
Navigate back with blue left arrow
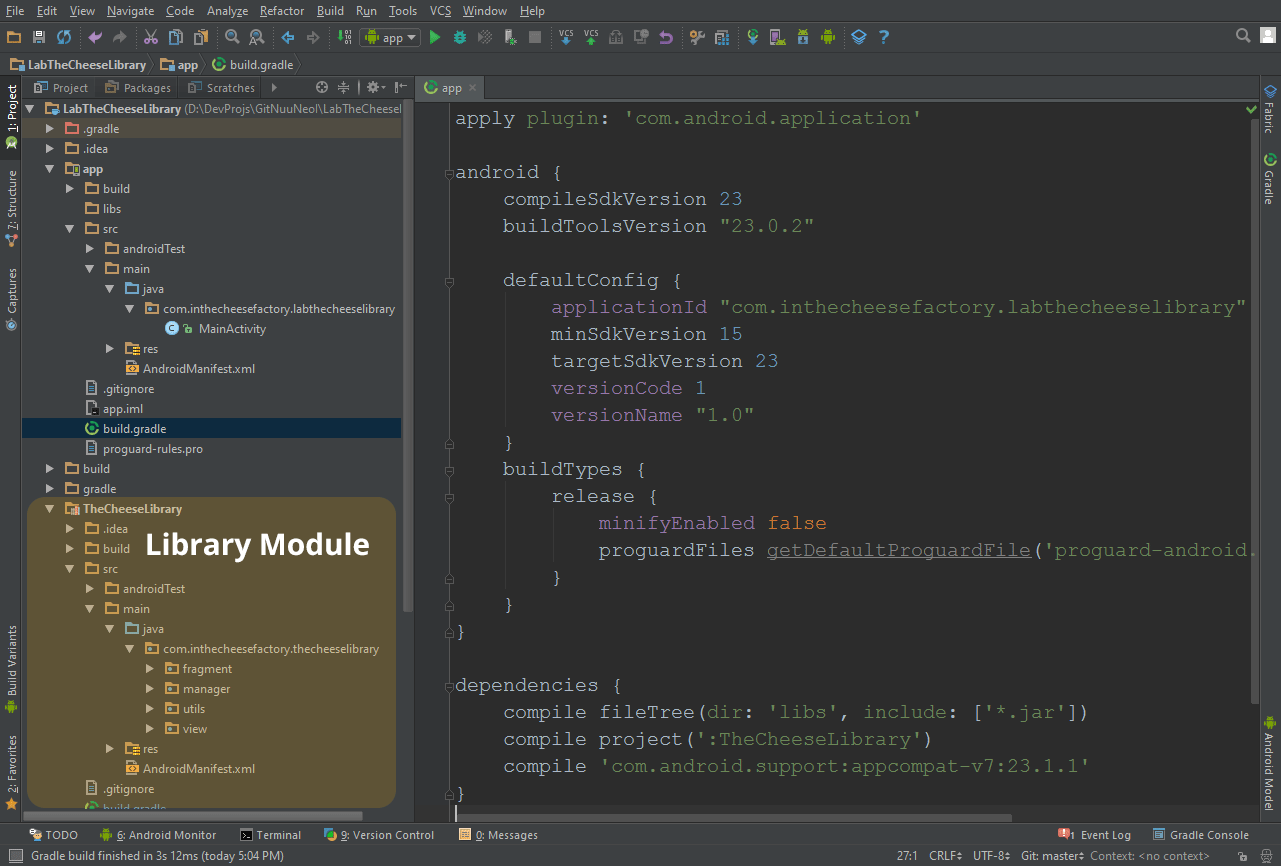click(288, 37)
